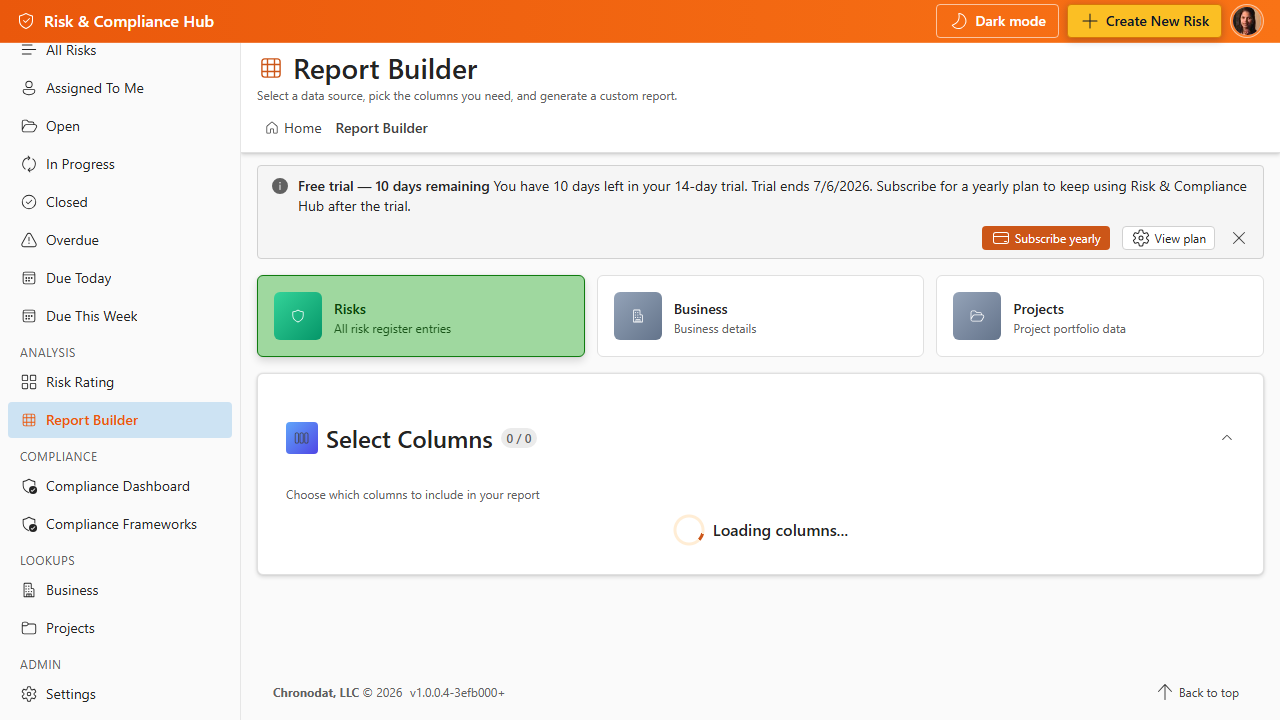The width and height of the screenshot is (1280, 720).
Task: Click the Report Builder breadcrumb text
Action: (x=382, y=128)
